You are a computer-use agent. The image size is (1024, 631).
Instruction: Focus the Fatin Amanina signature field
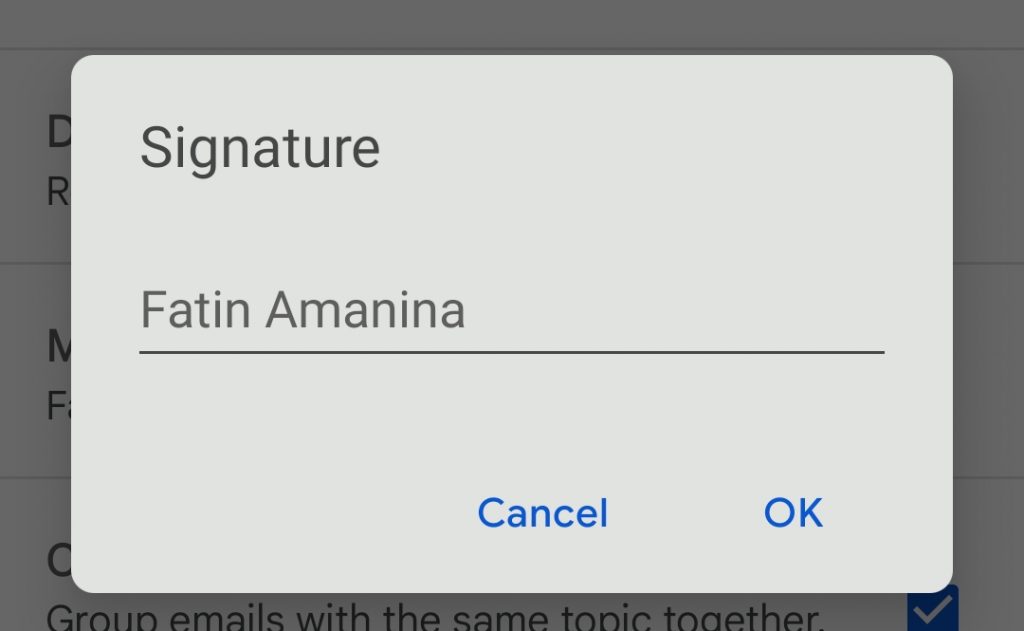[x=511, y=312]
